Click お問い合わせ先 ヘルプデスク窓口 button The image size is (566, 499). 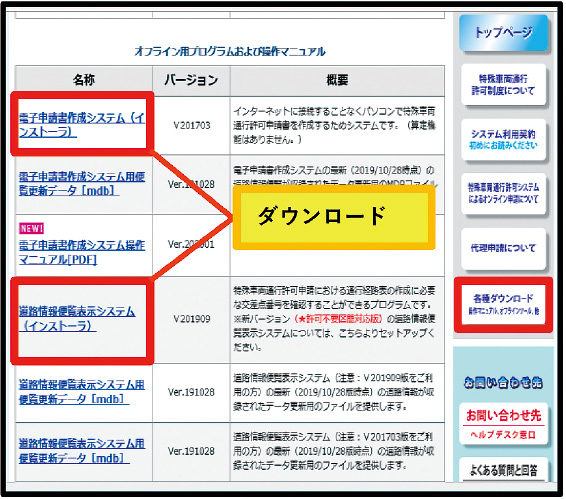(x=504, y=424)
